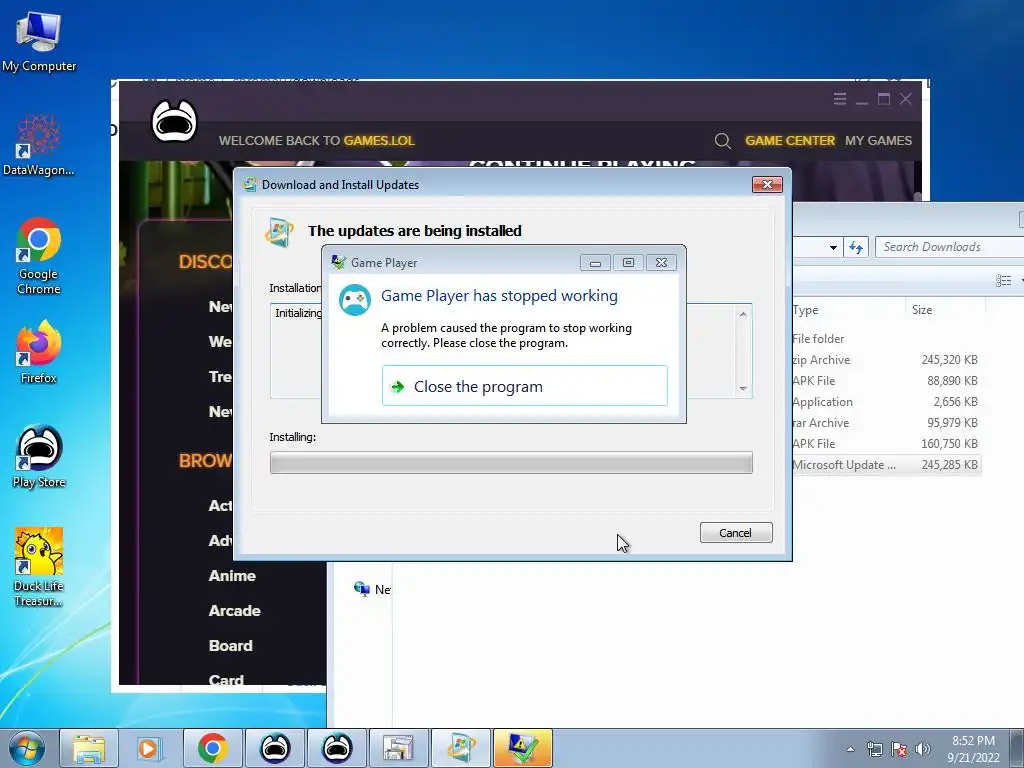
Task: Open search in Games.lol window
Action: click(x=722, y=140)
